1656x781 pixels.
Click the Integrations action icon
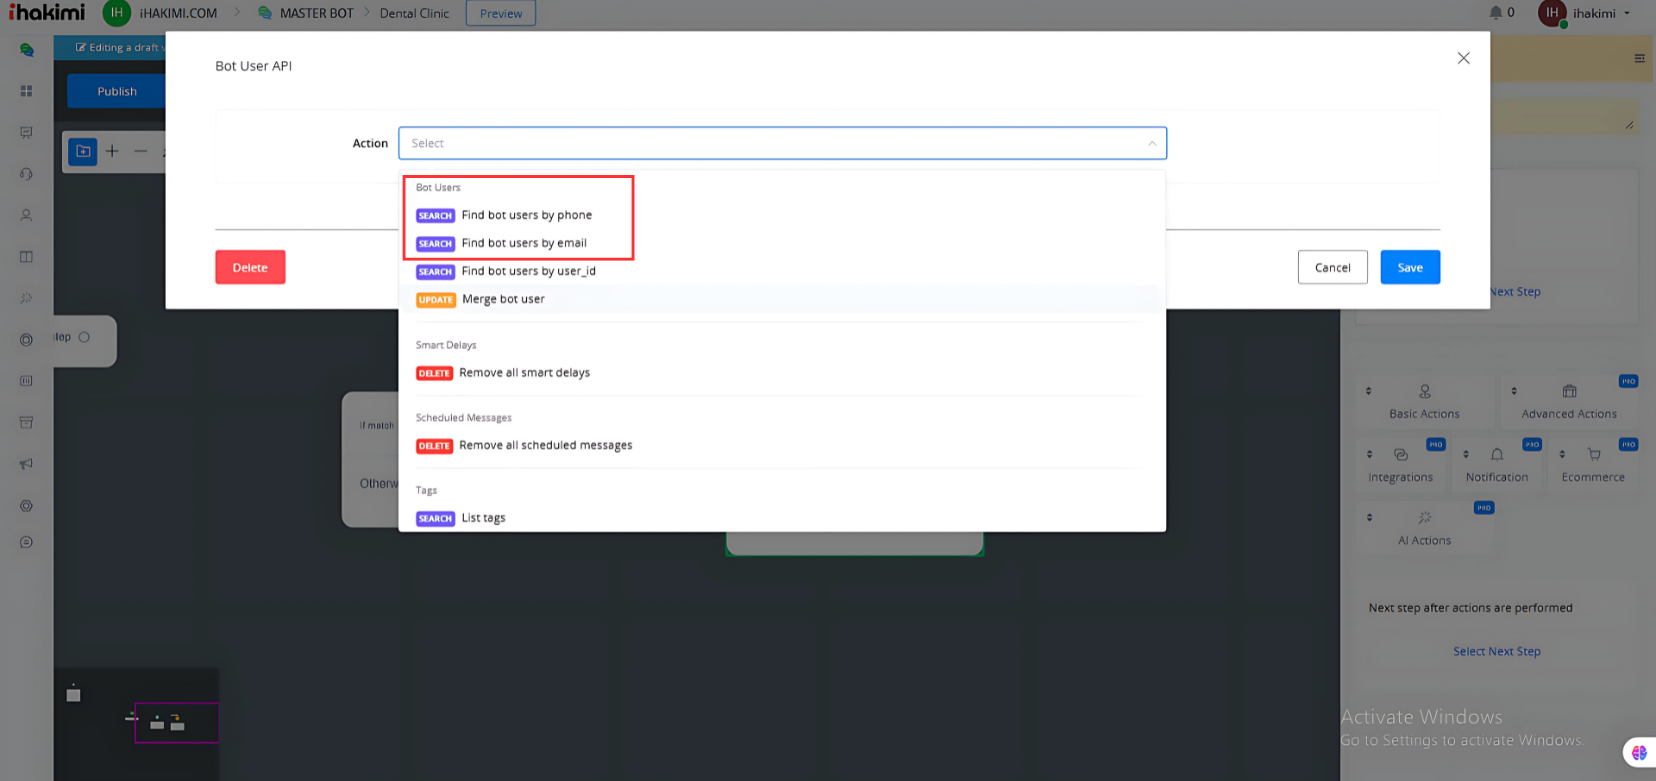tap(1400, 455)
